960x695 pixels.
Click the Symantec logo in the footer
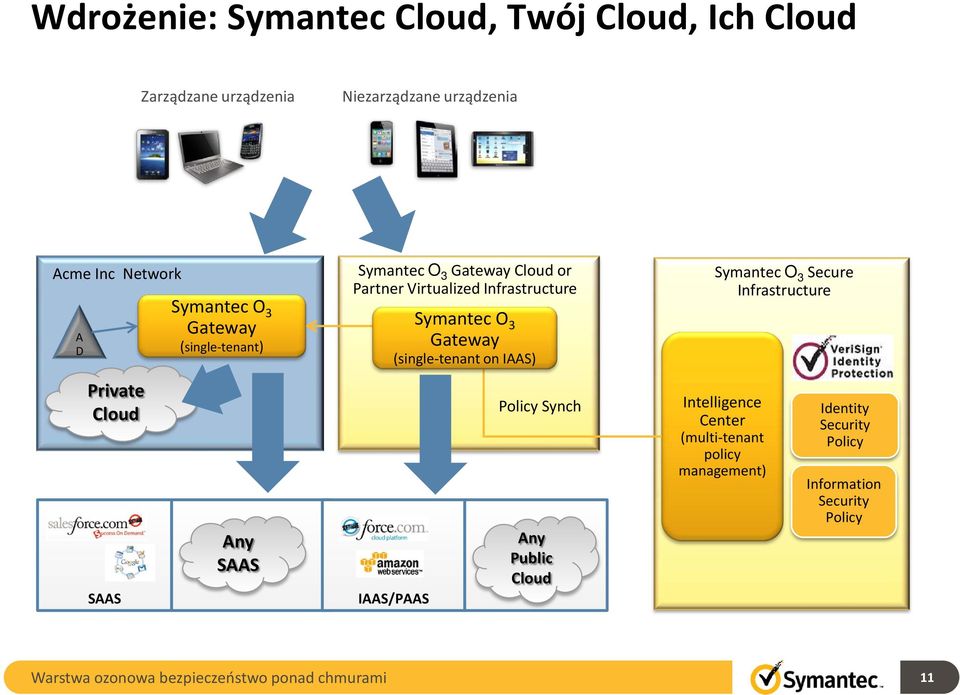[x=817, y=678]
